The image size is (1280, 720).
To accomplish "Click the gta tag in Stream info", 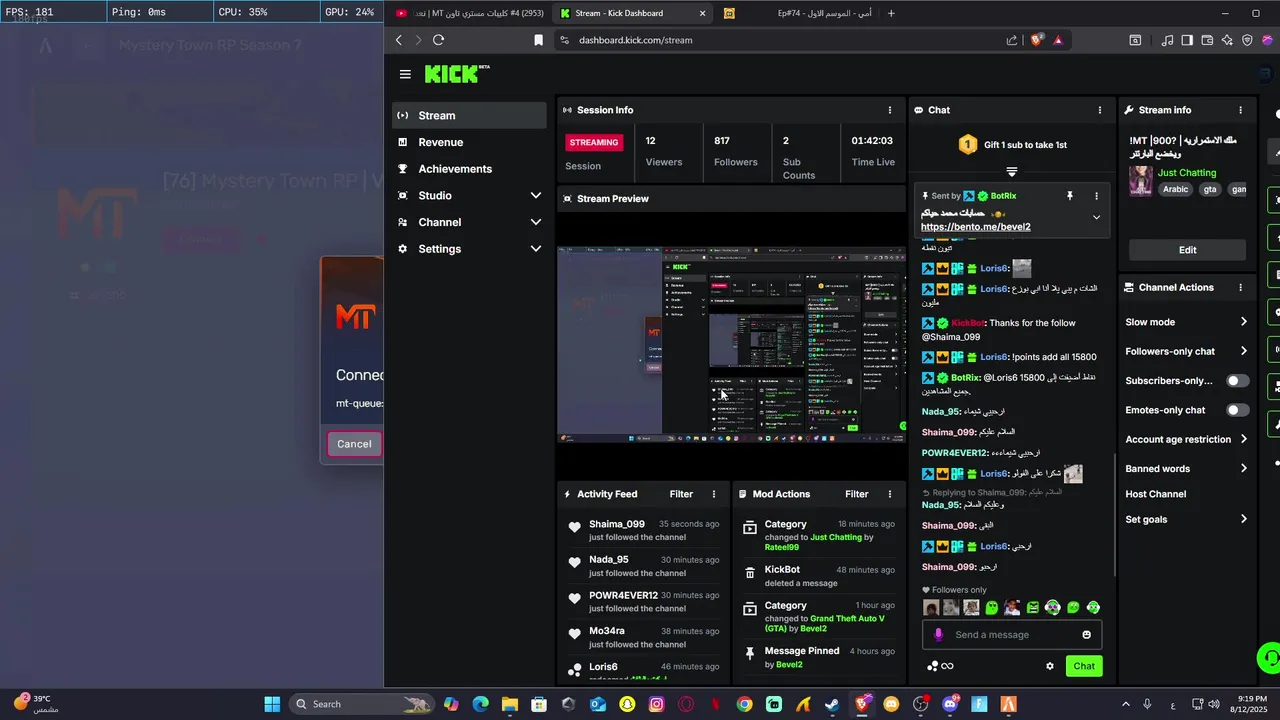I will coord(1210,189).
